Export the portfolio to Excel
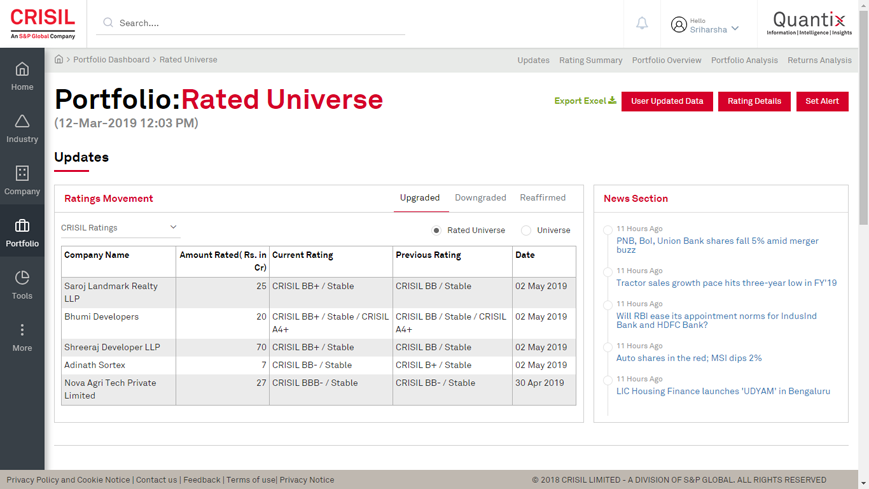Image resolution: width=869 pixels, height=489 pixels. pos(585,101)
